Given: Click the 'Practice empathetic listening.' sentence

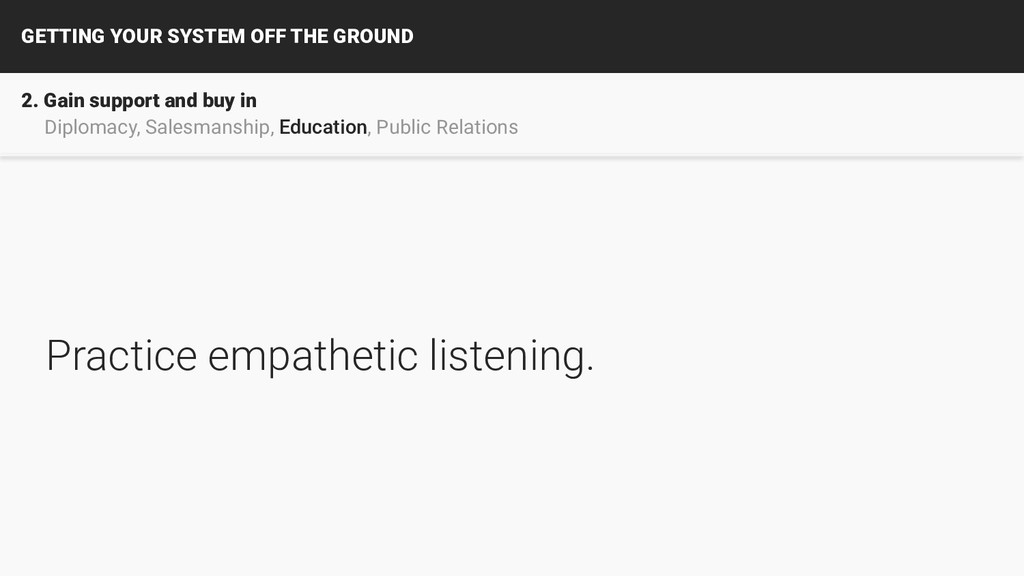Looking at the screenshot, I should coord(320,357).
